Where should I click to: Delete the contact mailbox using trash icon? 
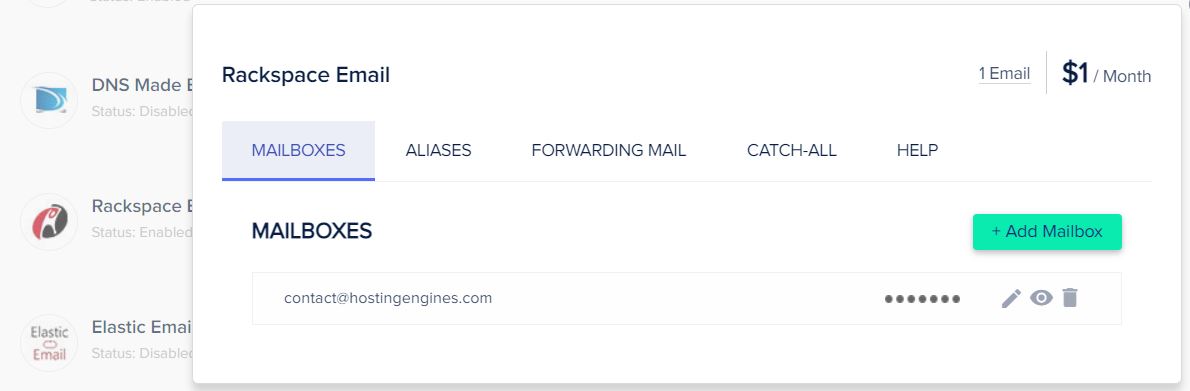coord(1070,298)
